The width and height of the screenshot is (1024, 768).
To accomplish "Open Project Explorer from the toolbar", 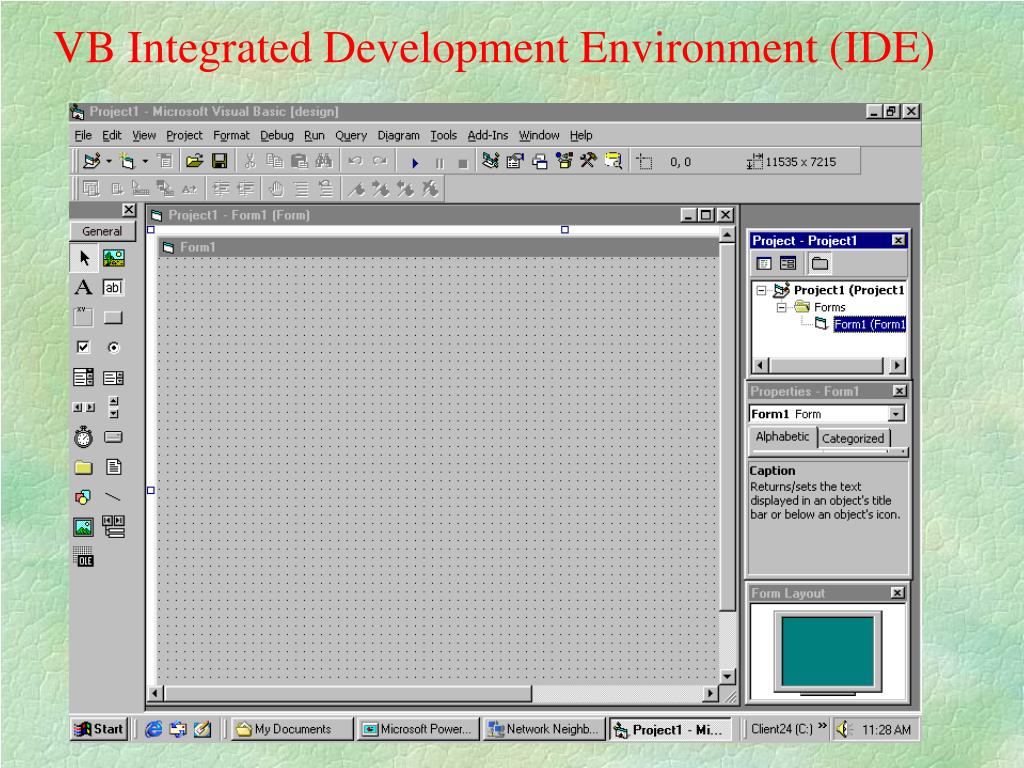I will click(490, 161).
